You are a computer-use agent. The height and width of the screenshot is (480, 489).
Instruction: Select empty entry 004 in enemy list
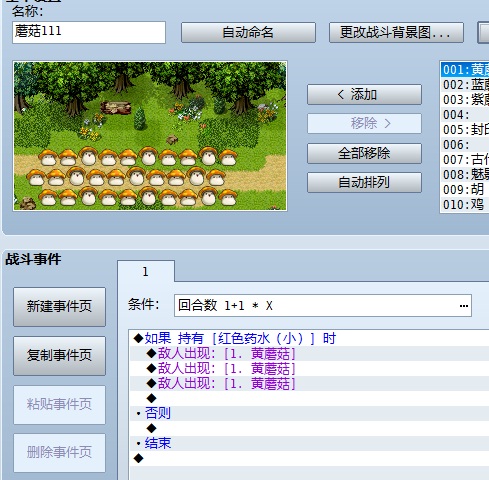[x=465, y=115]
